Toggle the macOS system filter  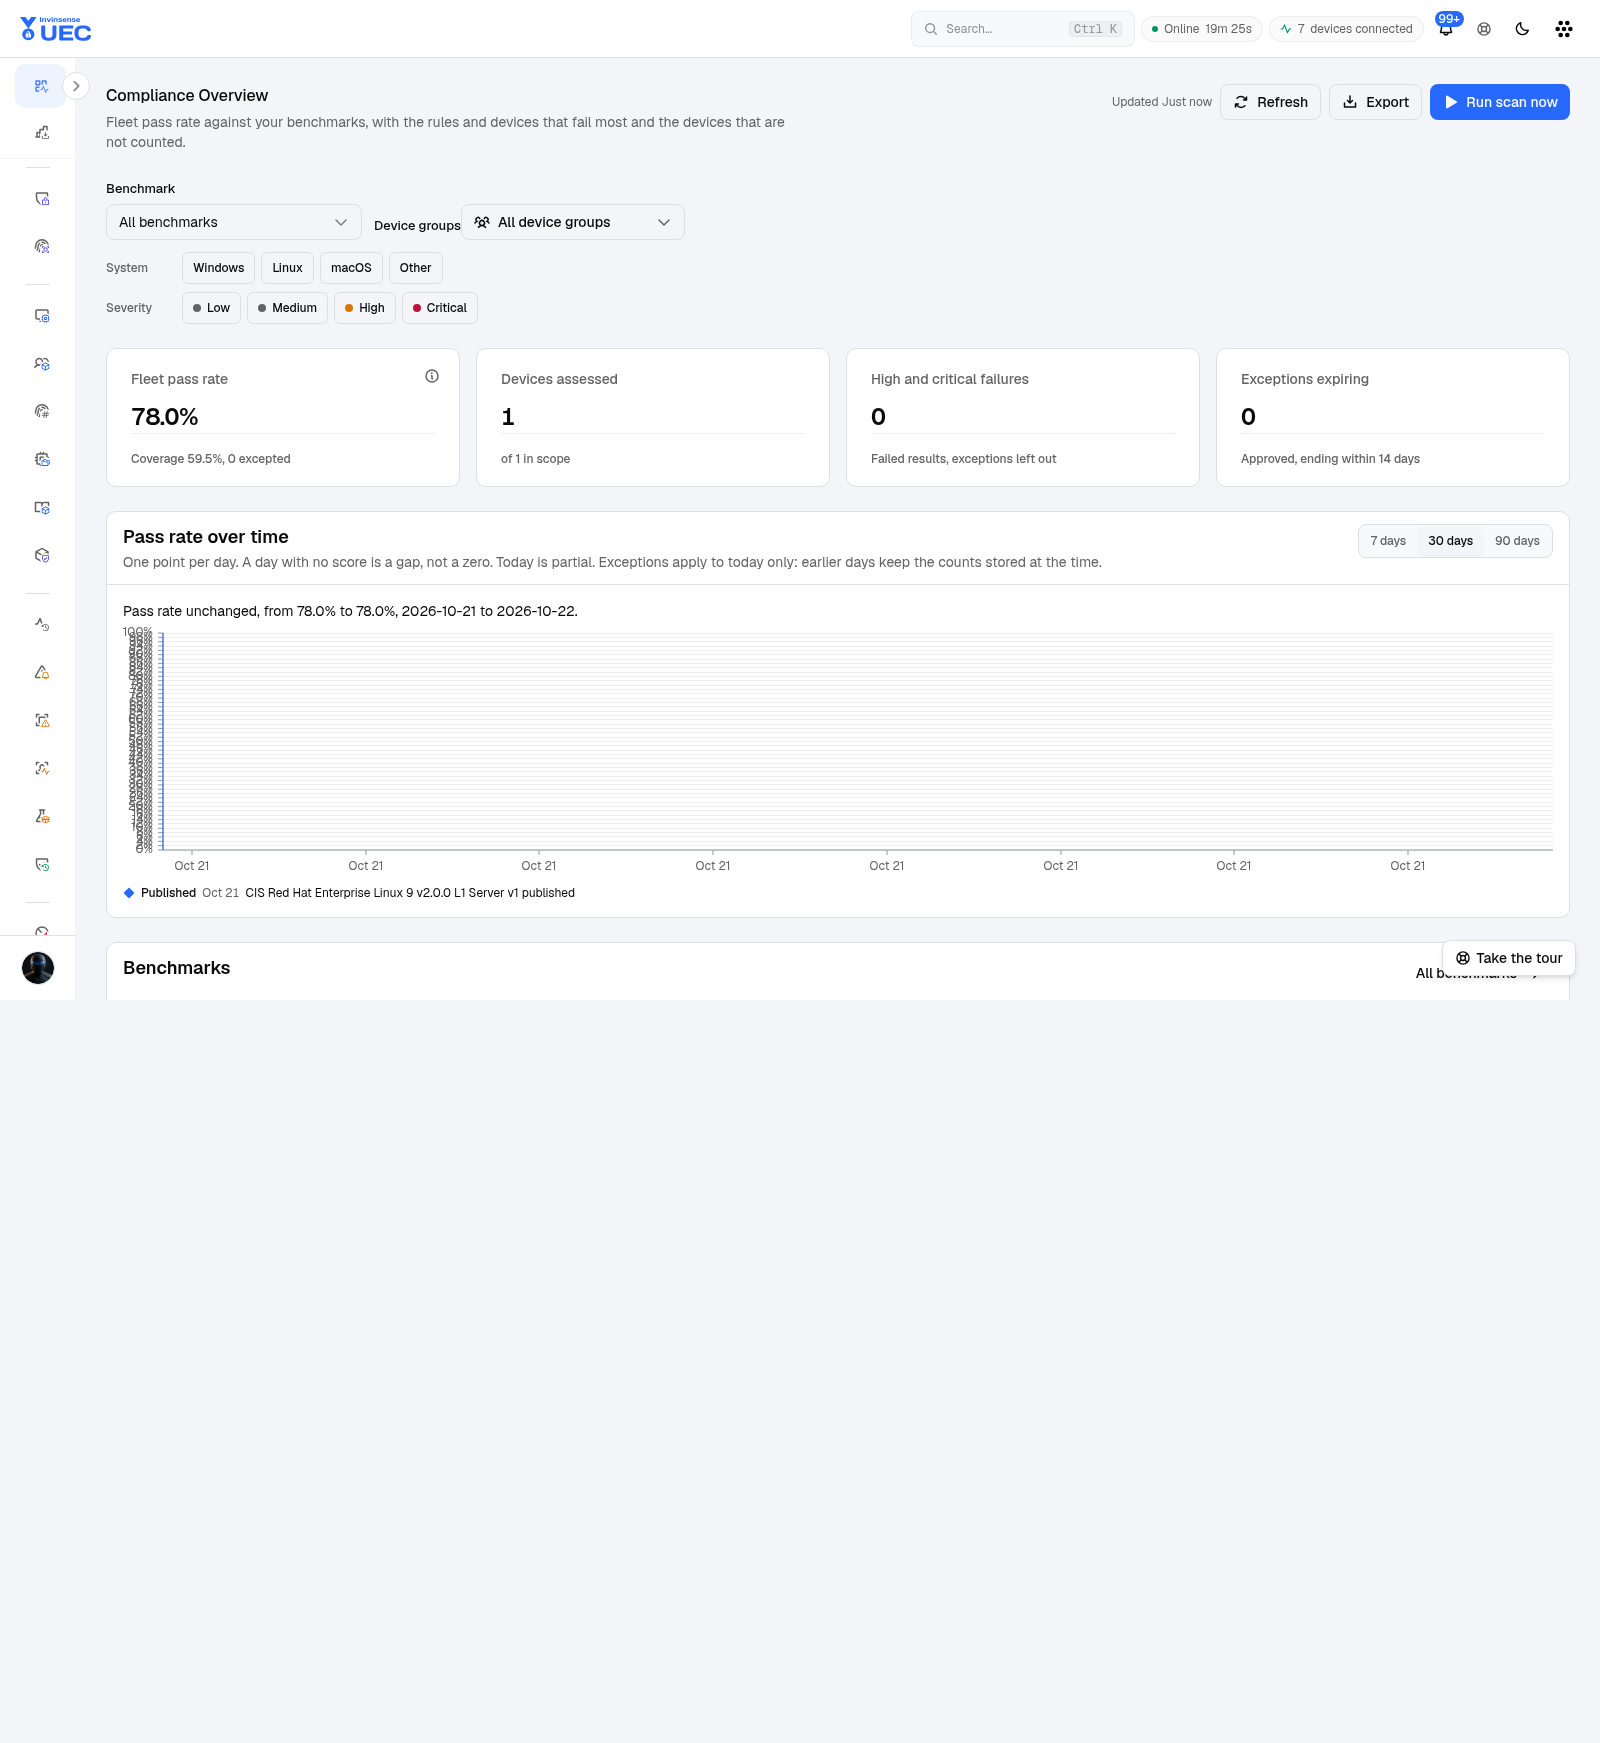[x=351, y=268]
